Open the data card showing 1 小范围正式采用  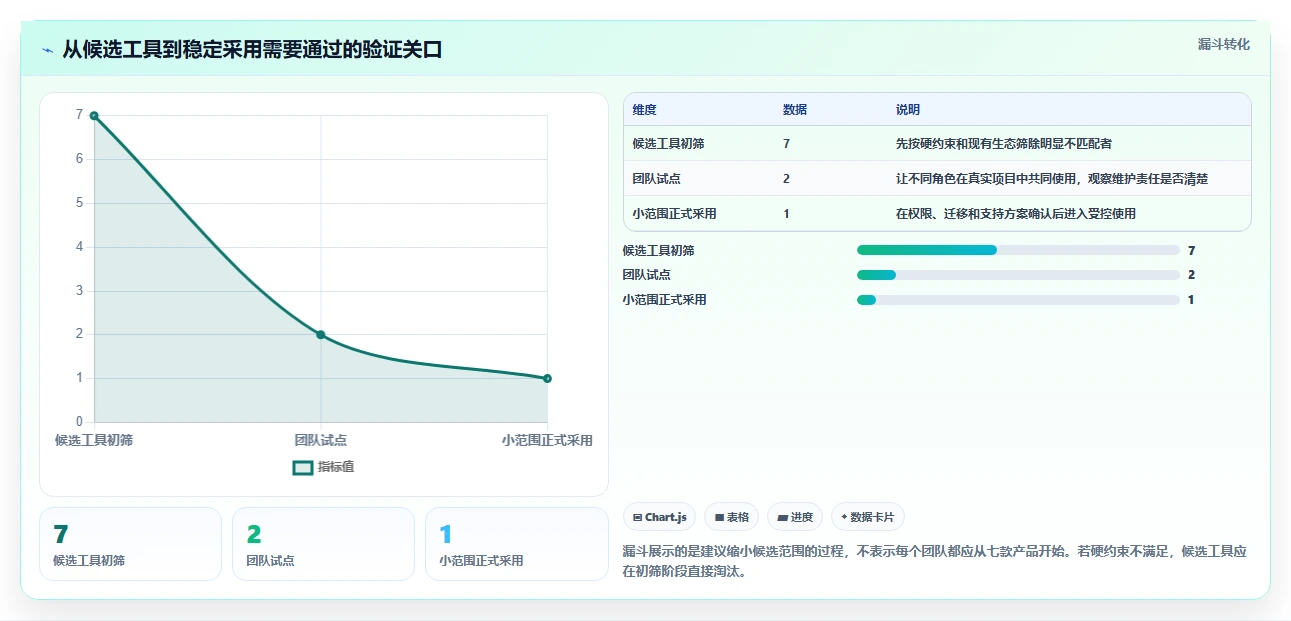[516, 544]
